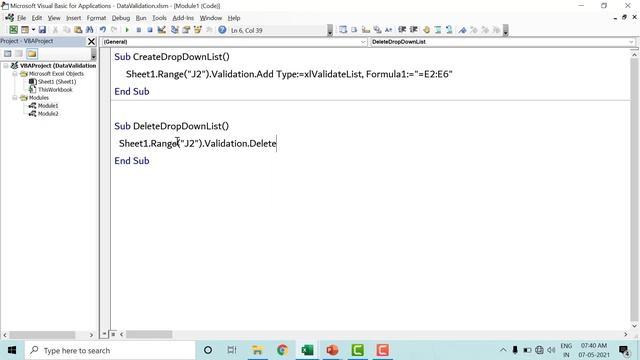This screenshot has height=360, width=640.
Task: Close the Project - VBAProject pane
Action: pos(91,41)
